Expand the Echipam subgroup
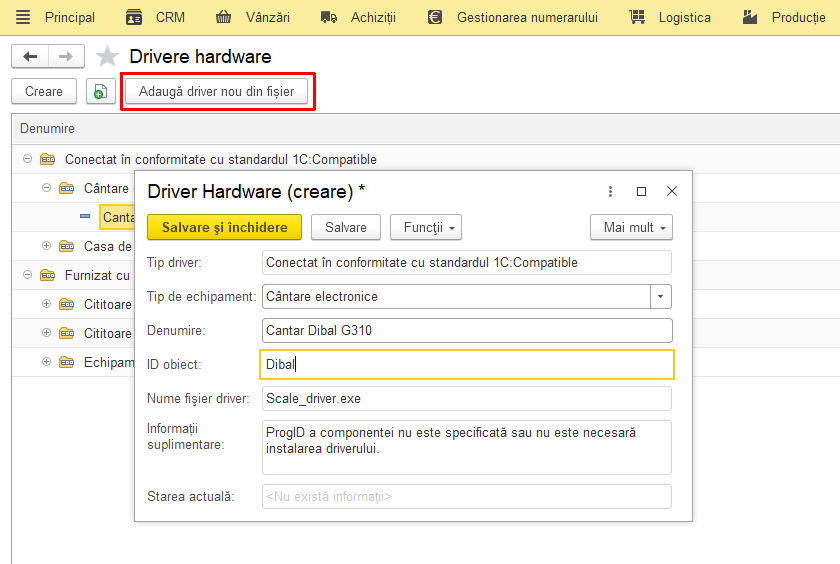The height and width of the screenshot is (564, 840). click(47, 362)
